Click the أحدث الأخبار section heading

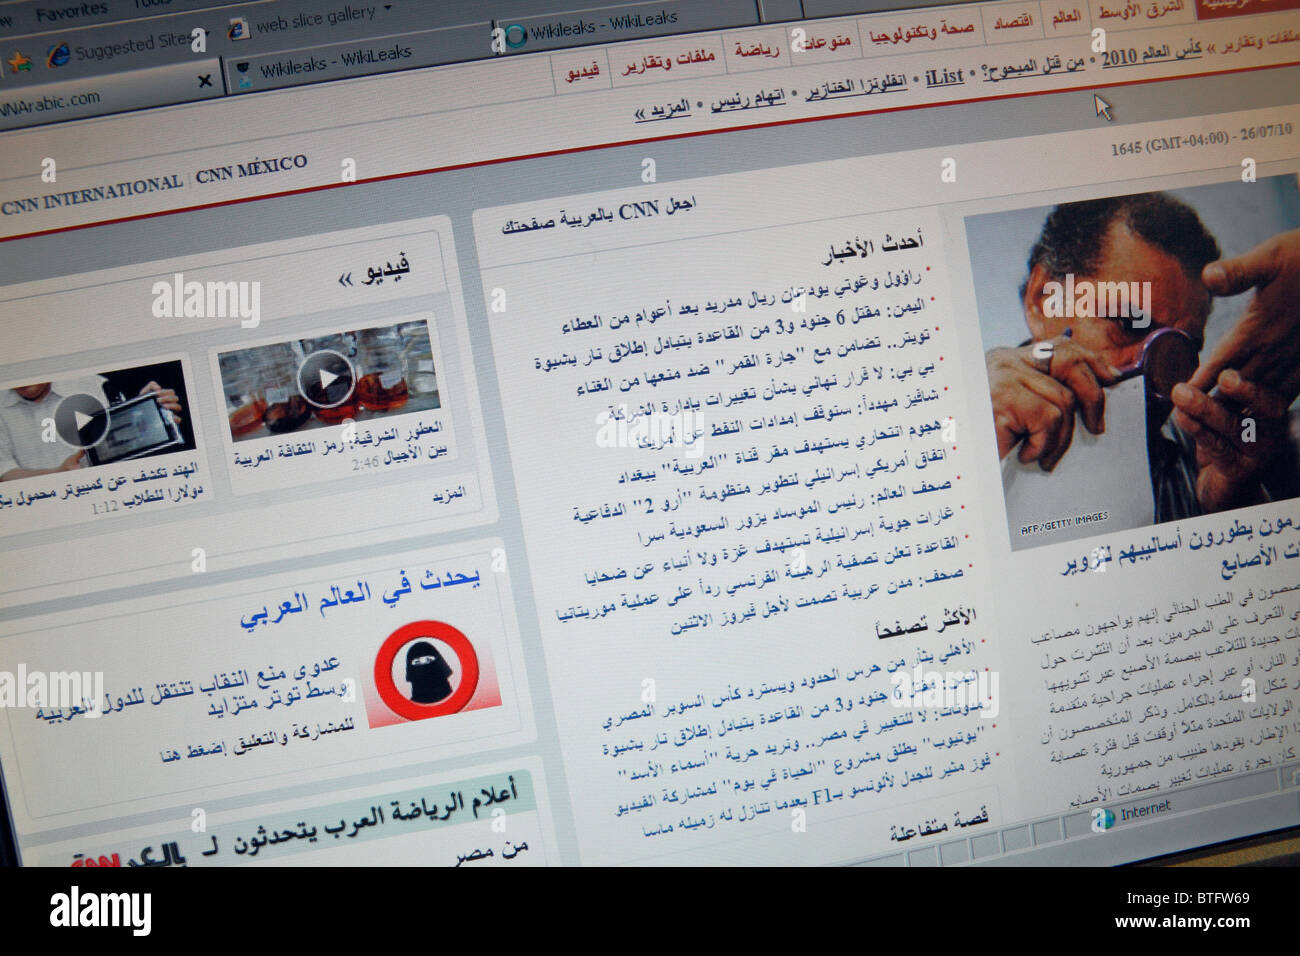873,250
